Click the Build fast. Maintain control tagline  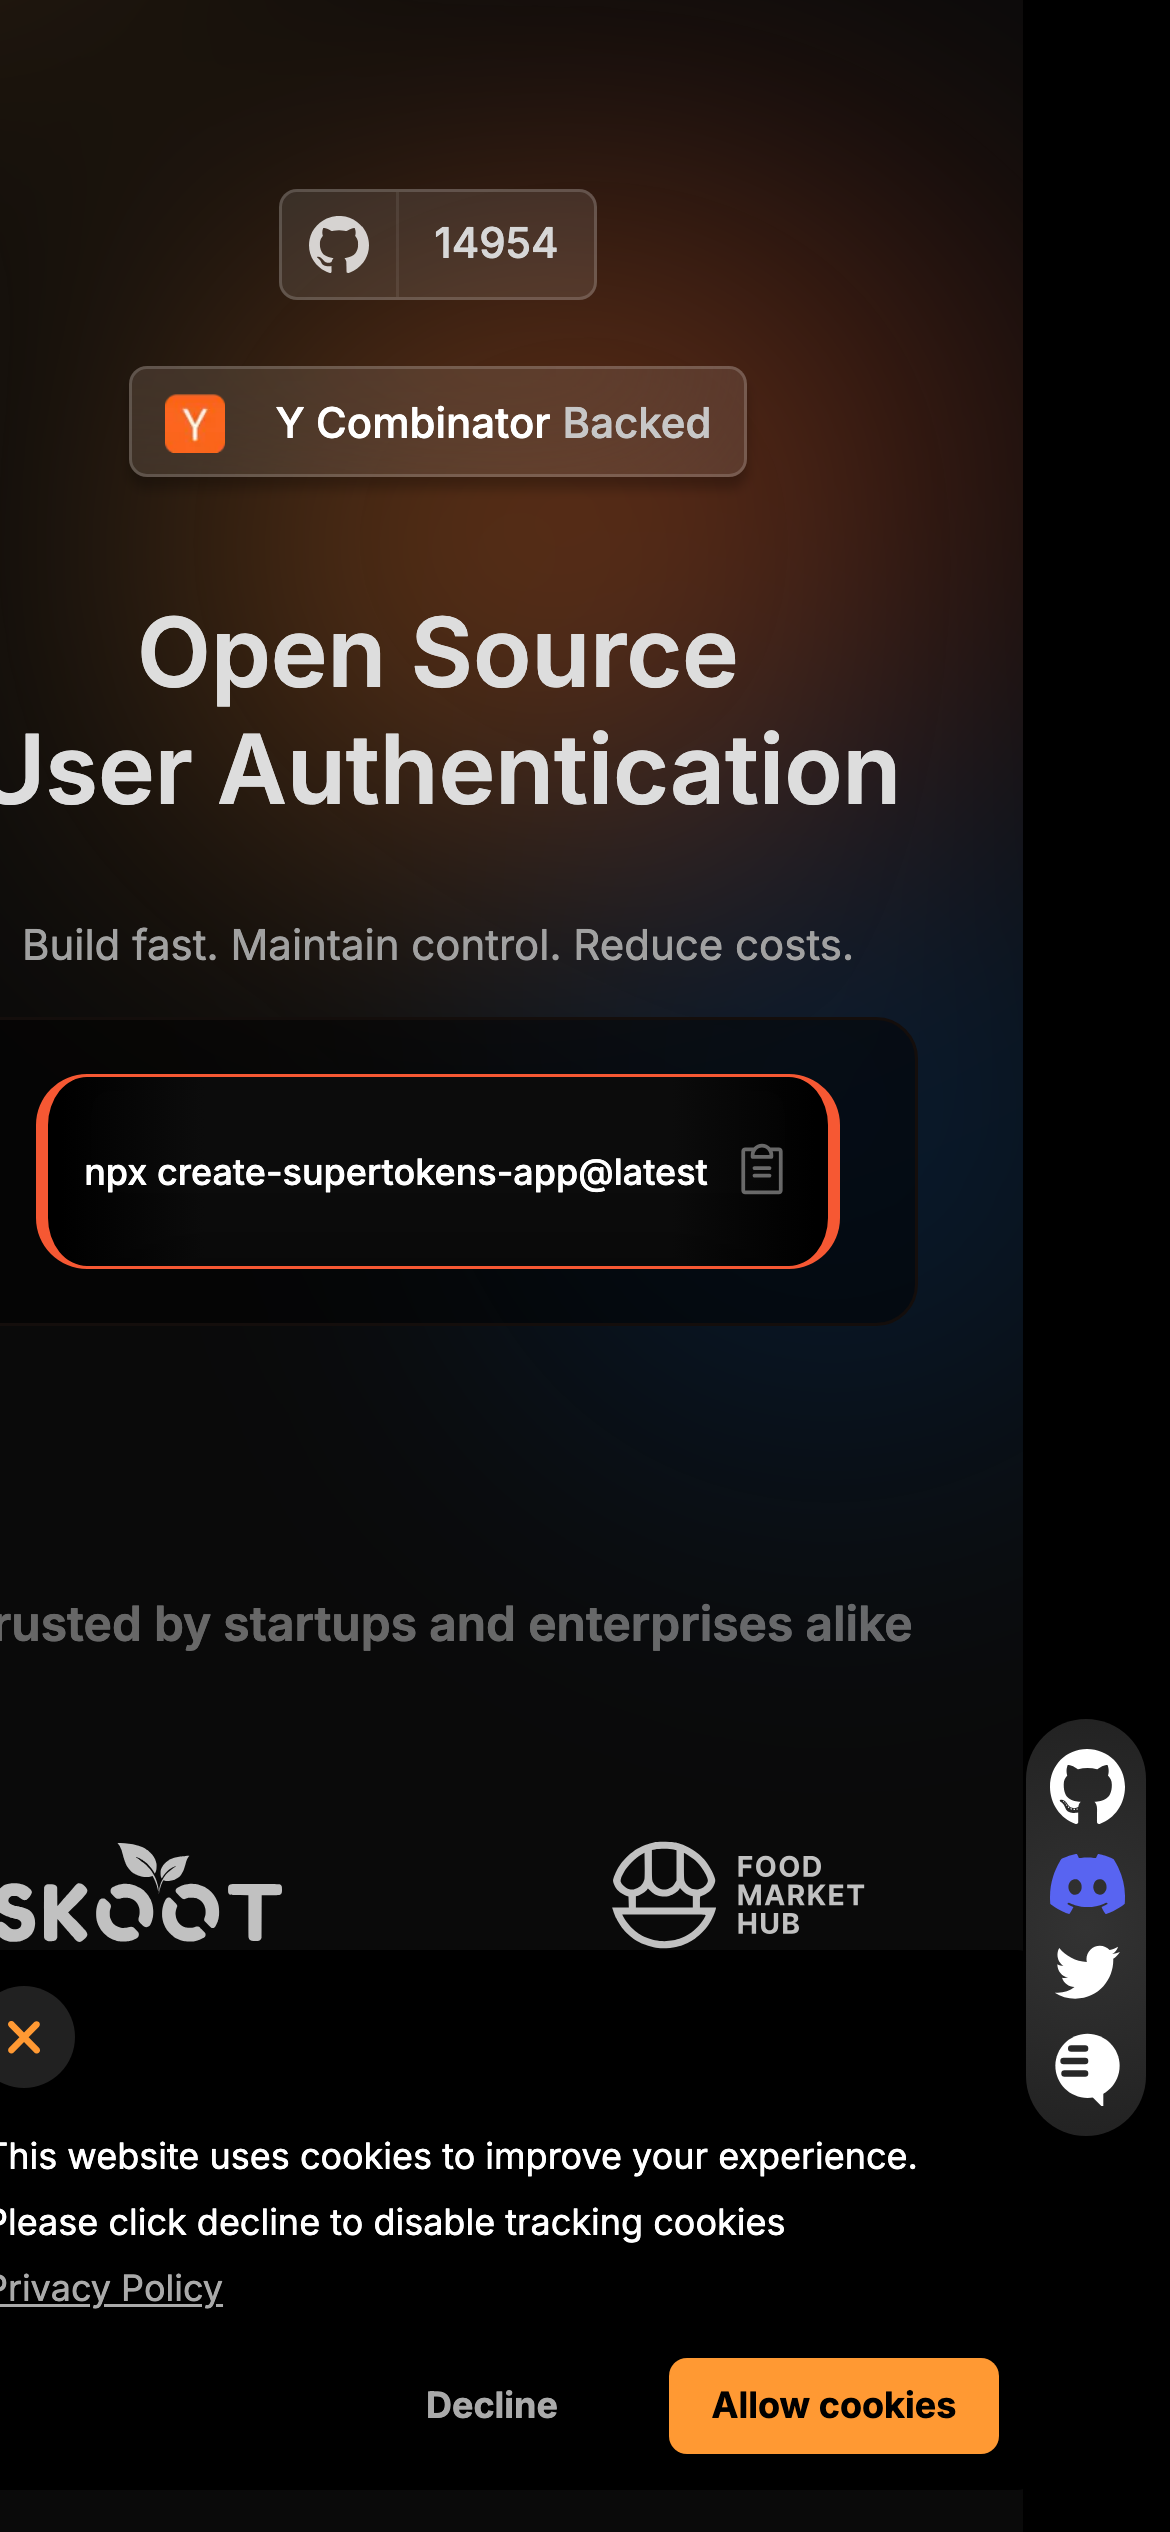(438, 945)
